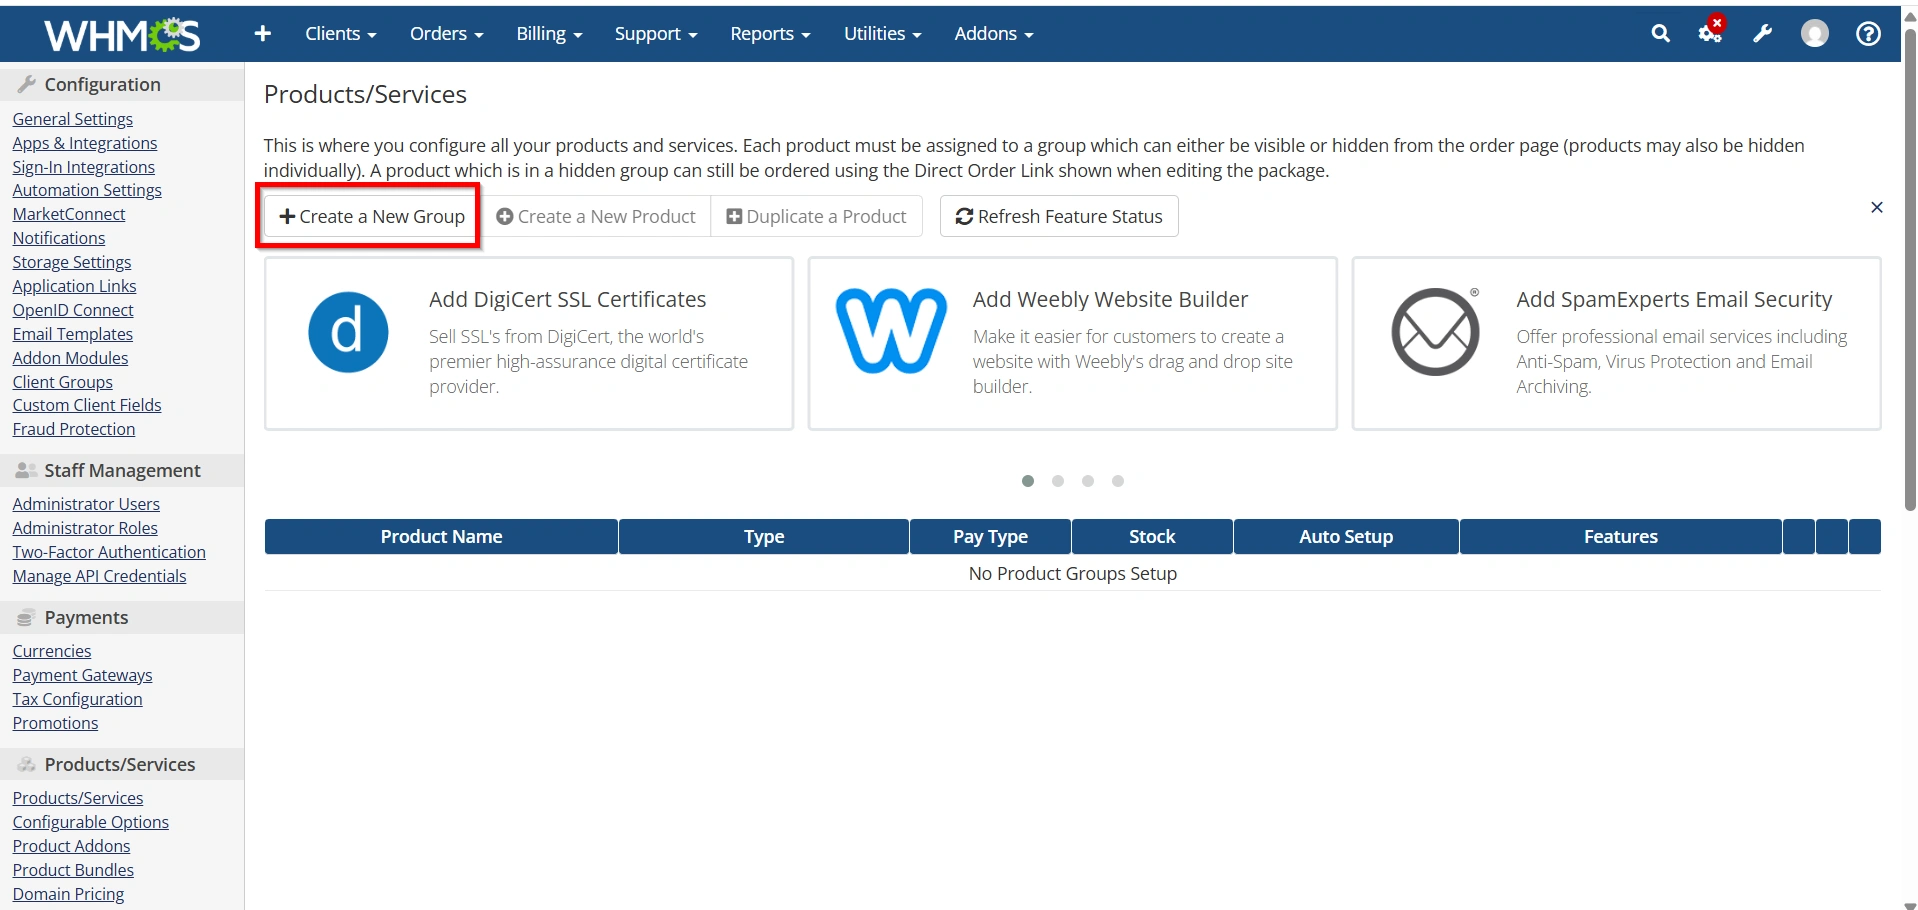Open Apps & Integrations link
This screenshot has width=1918, height=910.
[x=85, y=143]
